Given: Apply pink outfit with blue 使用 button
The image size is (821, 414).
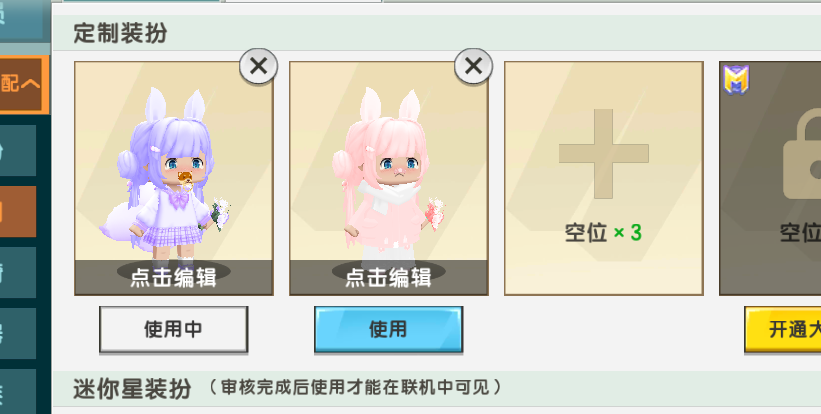Looking at the screenshot, I should [388, 329].
